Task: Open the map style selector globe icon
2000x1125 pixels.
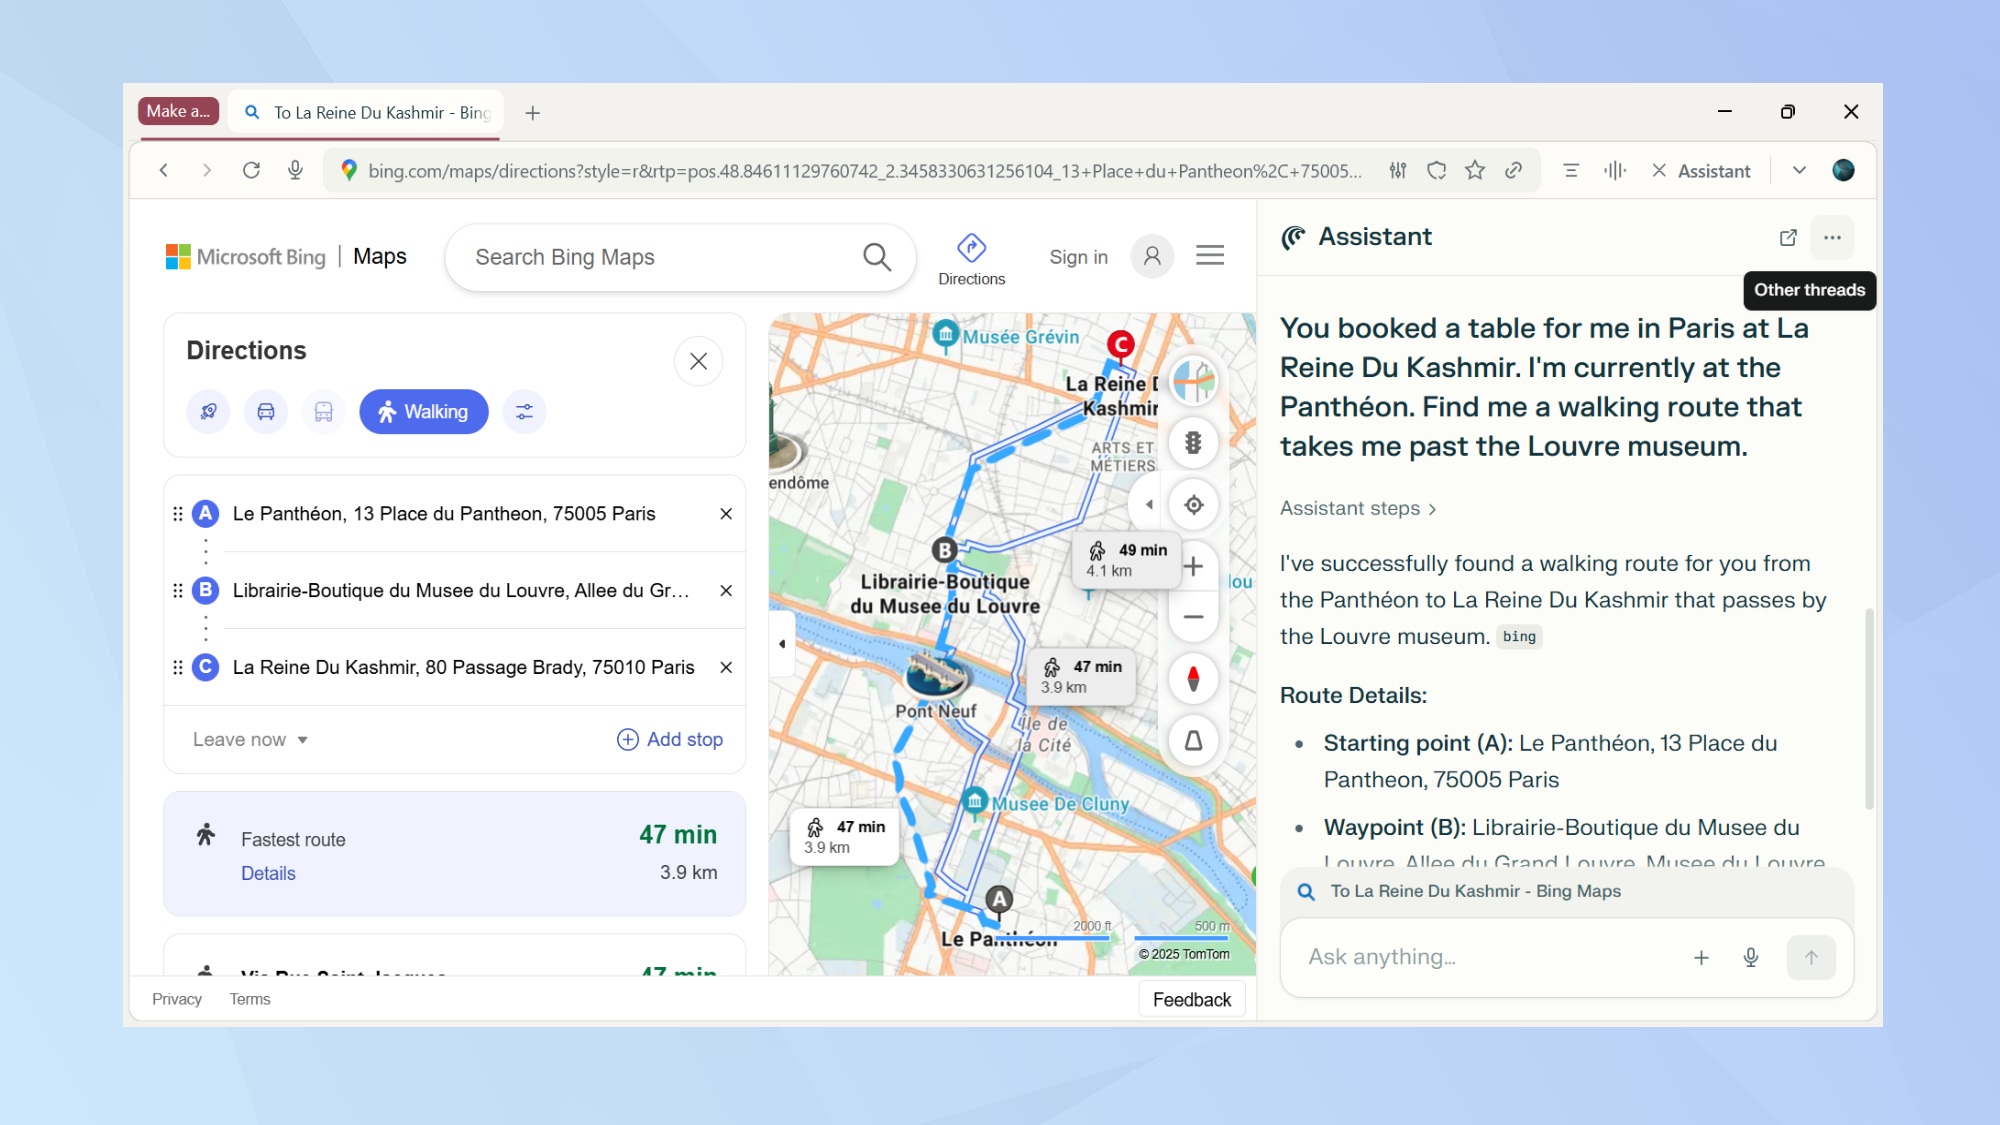Action: pyautogui.click(x=1192, y=381)
